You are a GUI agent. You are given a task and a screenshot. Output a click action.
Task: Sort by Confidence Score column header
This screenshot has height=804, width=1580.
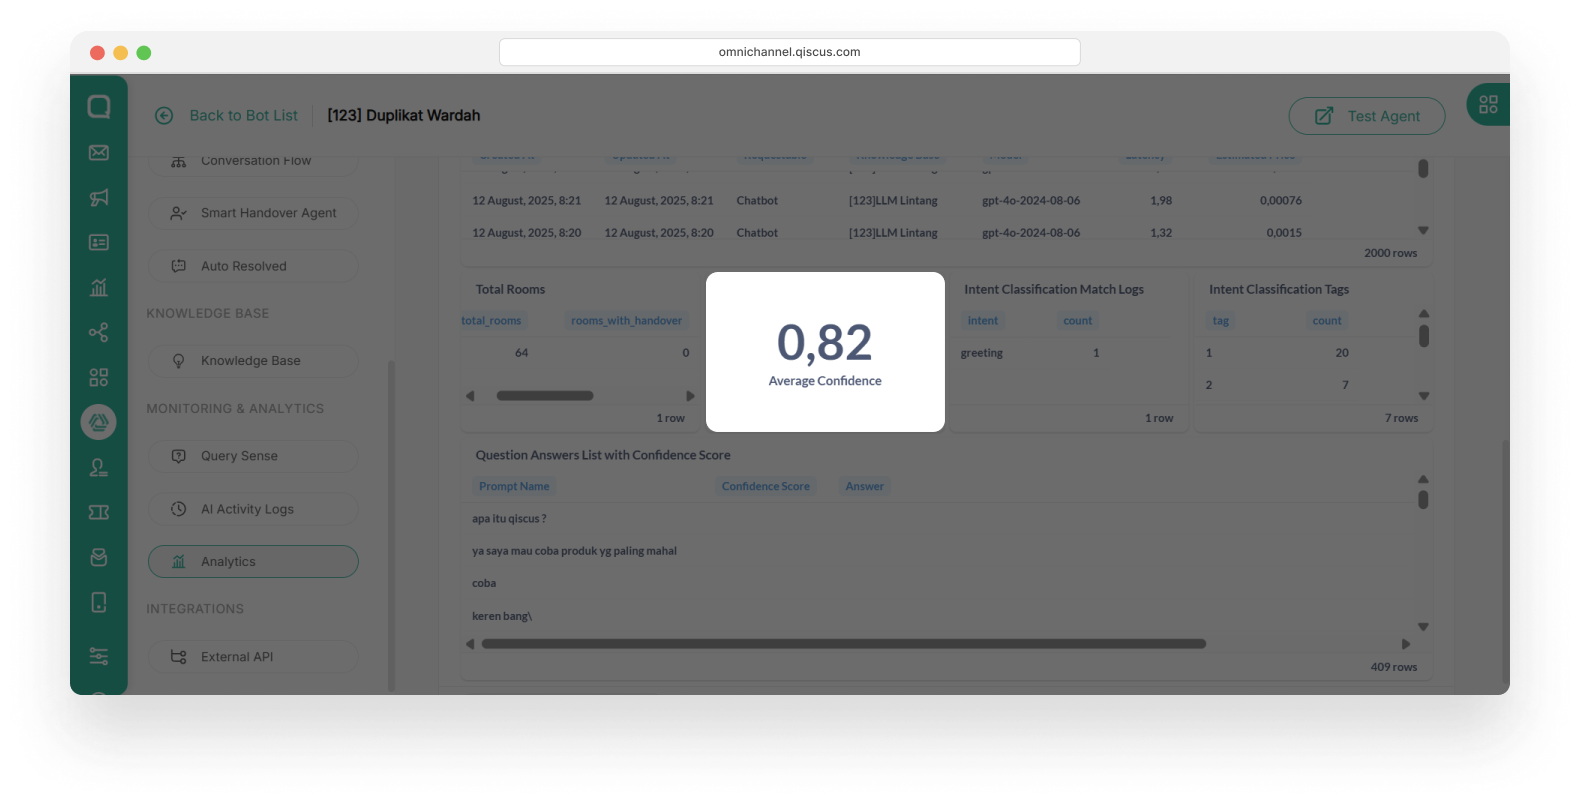point(765,487)
